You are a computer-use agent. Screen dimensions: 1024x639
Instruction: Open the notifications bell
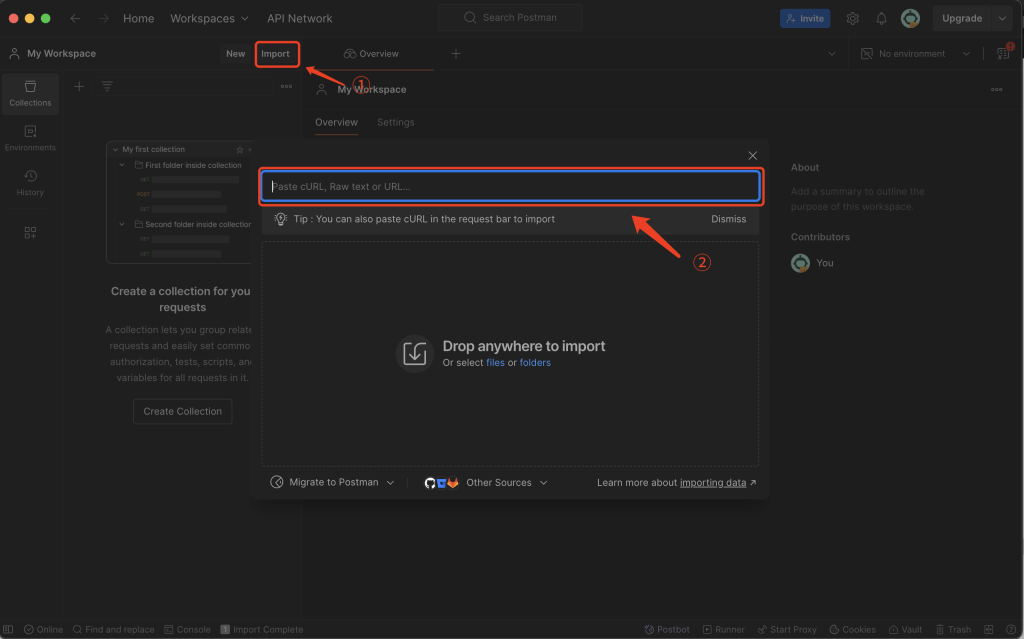[881, 18]
